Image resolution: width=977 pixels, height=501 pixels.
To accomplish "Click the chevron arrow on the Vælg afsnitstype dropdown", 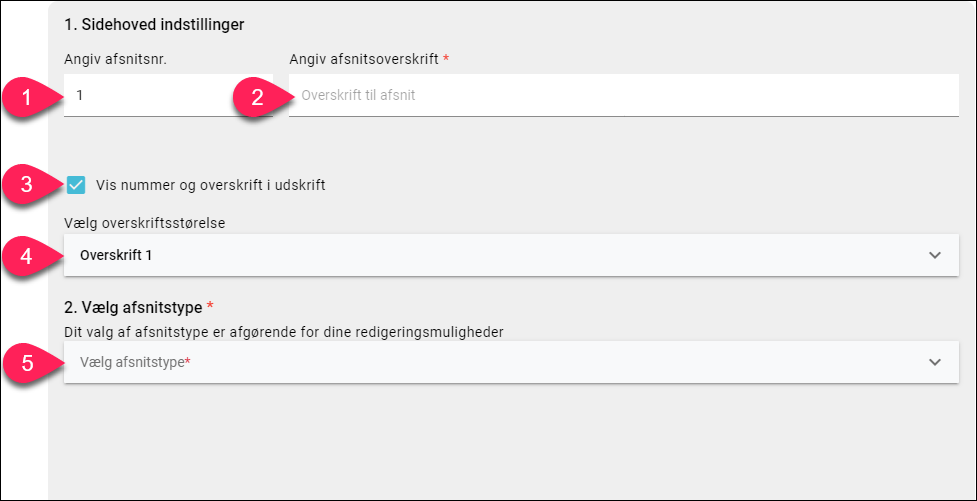I will click(935, 362).
